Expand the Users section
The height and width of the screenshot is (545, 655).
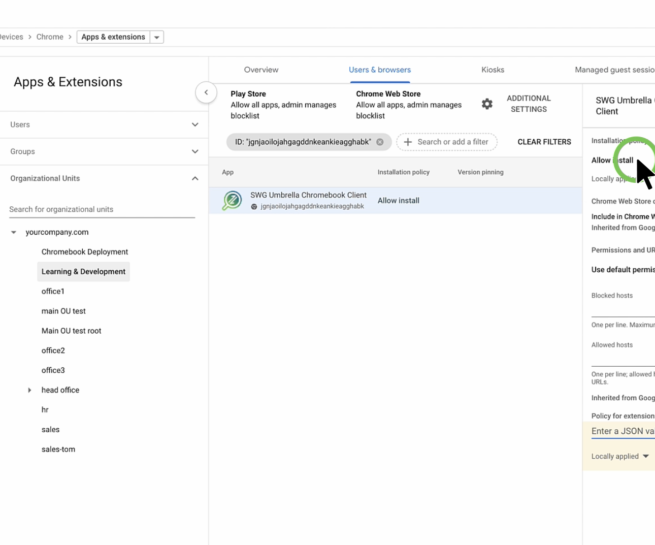coord(195,125)
